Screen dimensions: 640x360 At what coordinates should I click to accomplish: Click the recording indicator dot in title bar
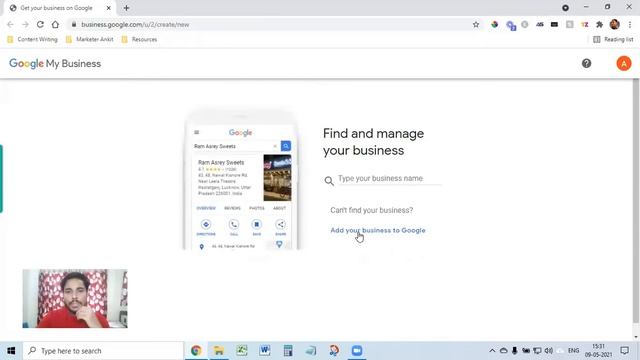click(x=565, y=8)
